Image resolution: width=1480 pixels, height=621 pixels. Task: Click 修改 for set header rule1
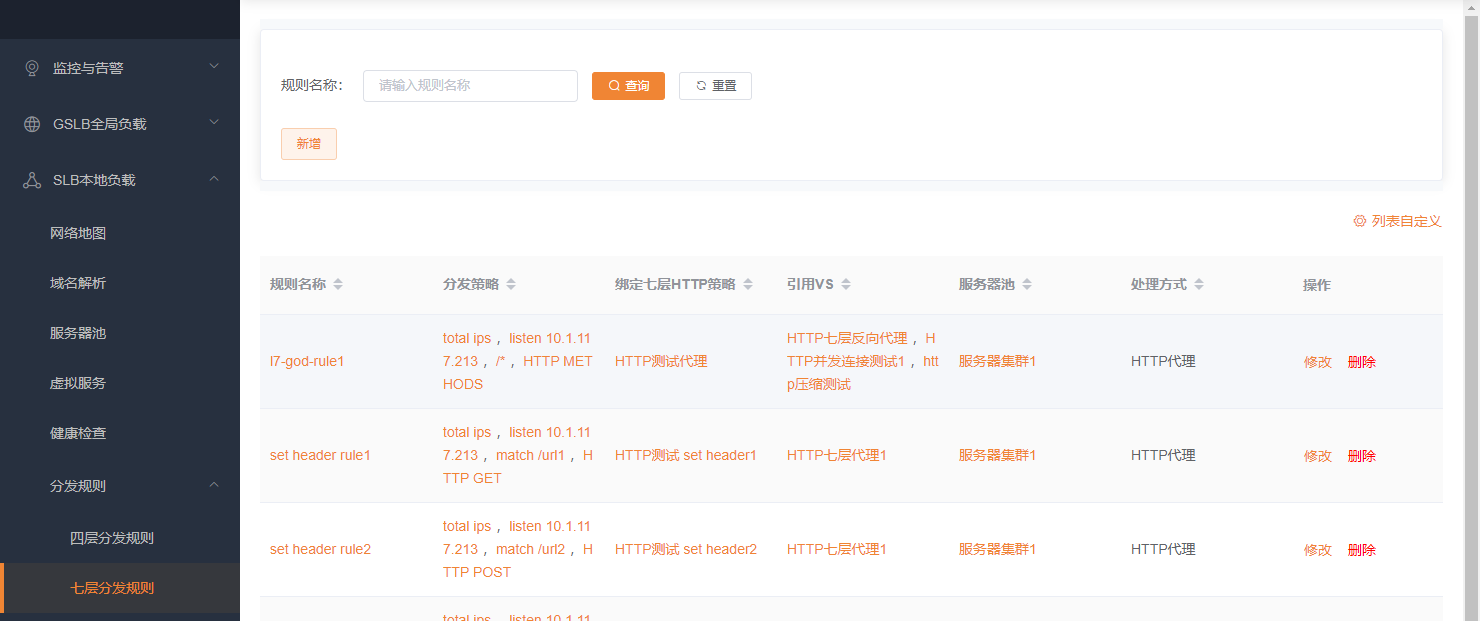[x=1318, y=456]
